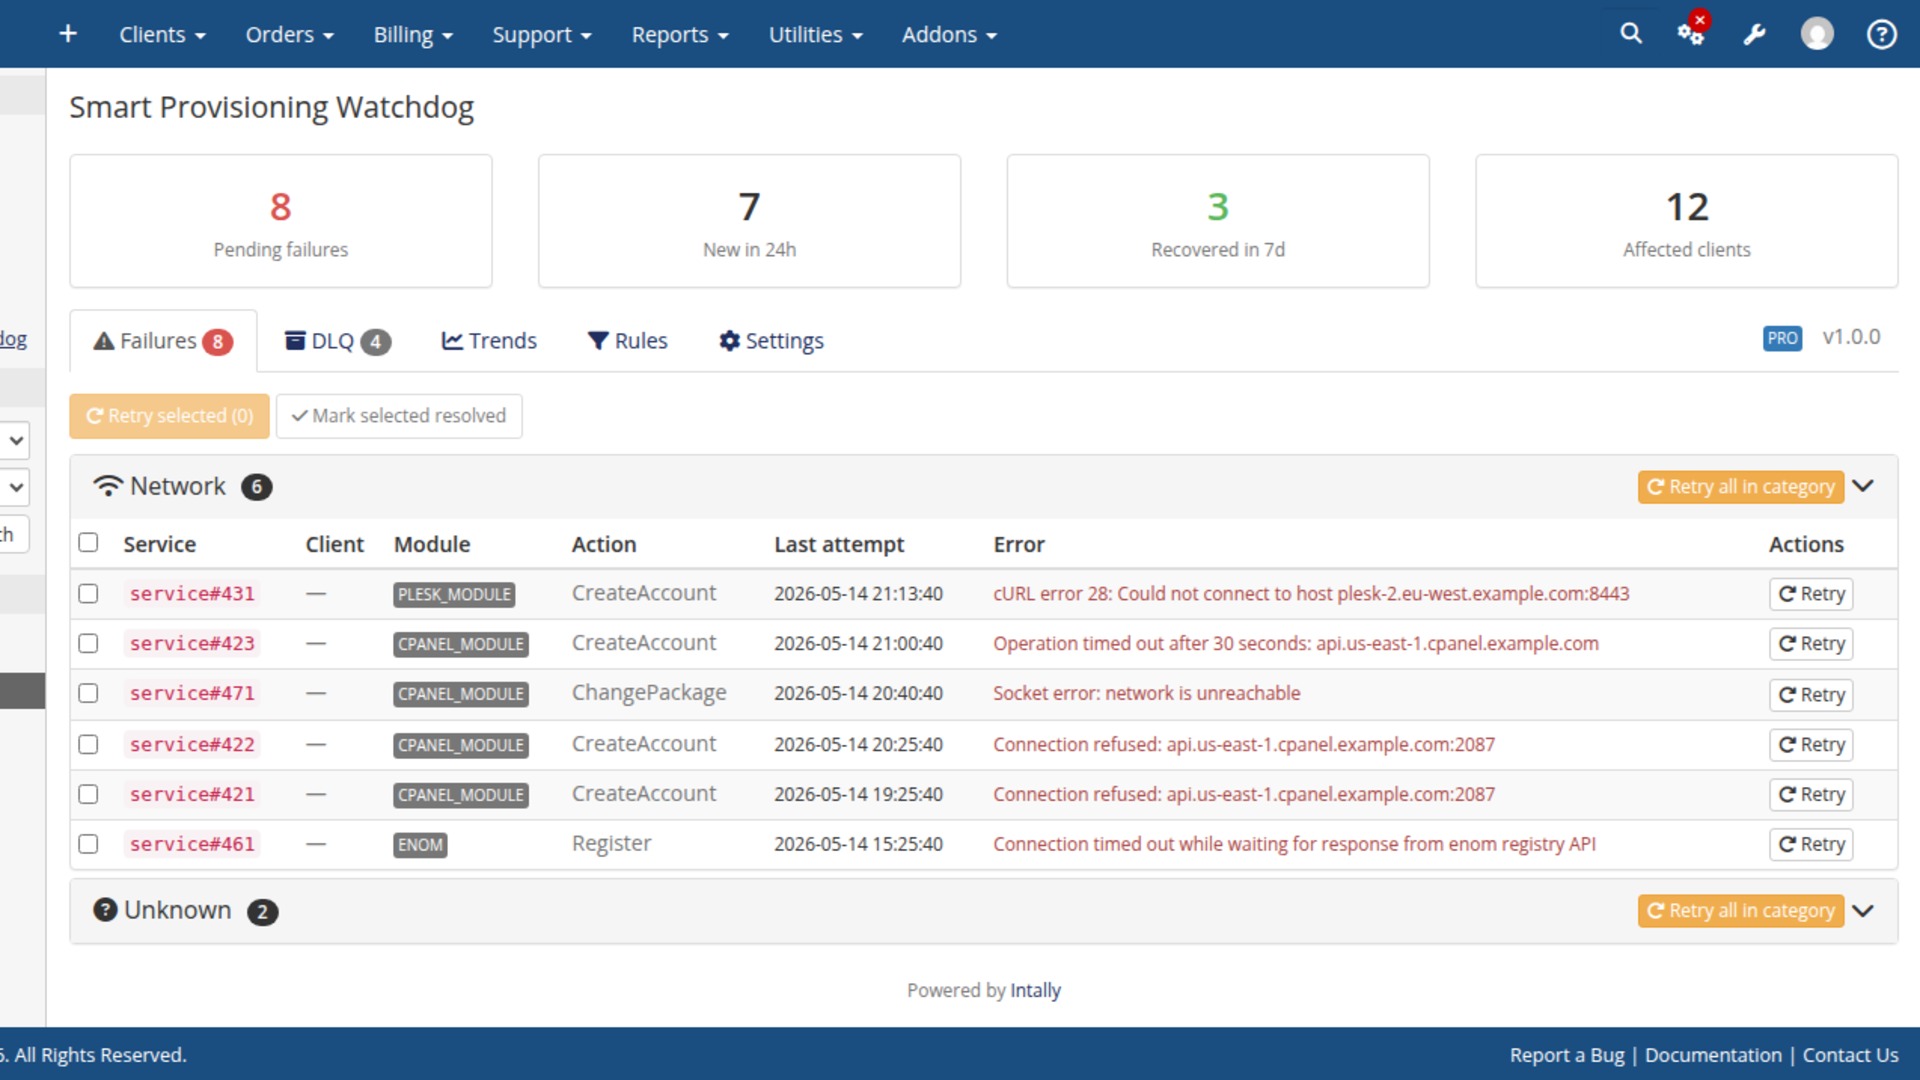Click the Network count badge 6
Screen dimensions: 1920x1080
(x=257, y=487)
